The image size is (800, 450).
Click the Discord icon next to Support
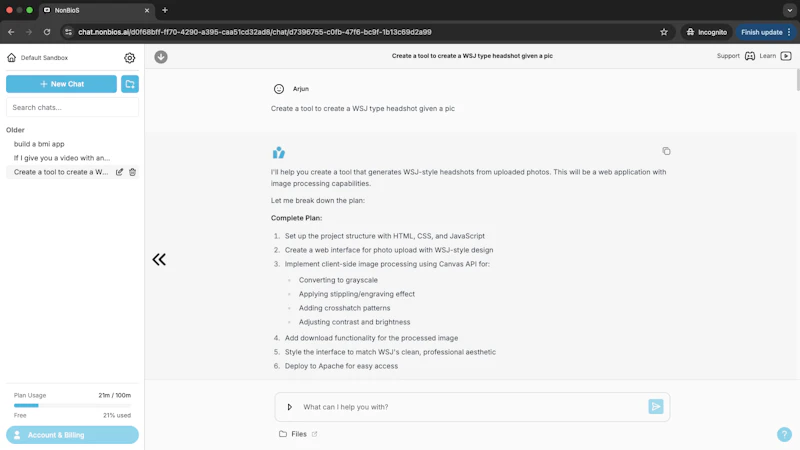[x=749, y=56]
